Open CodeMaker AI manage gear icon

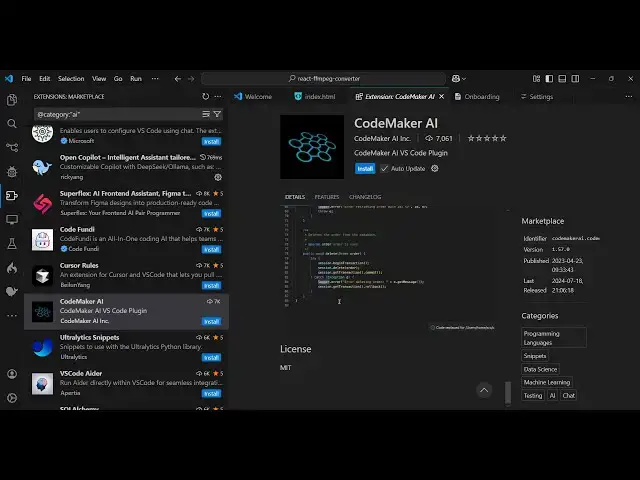click(435, 168)
